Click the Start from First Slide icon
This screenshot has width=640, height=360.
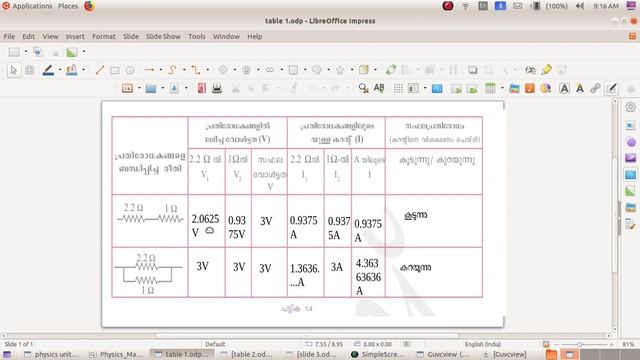coord(456,88)
